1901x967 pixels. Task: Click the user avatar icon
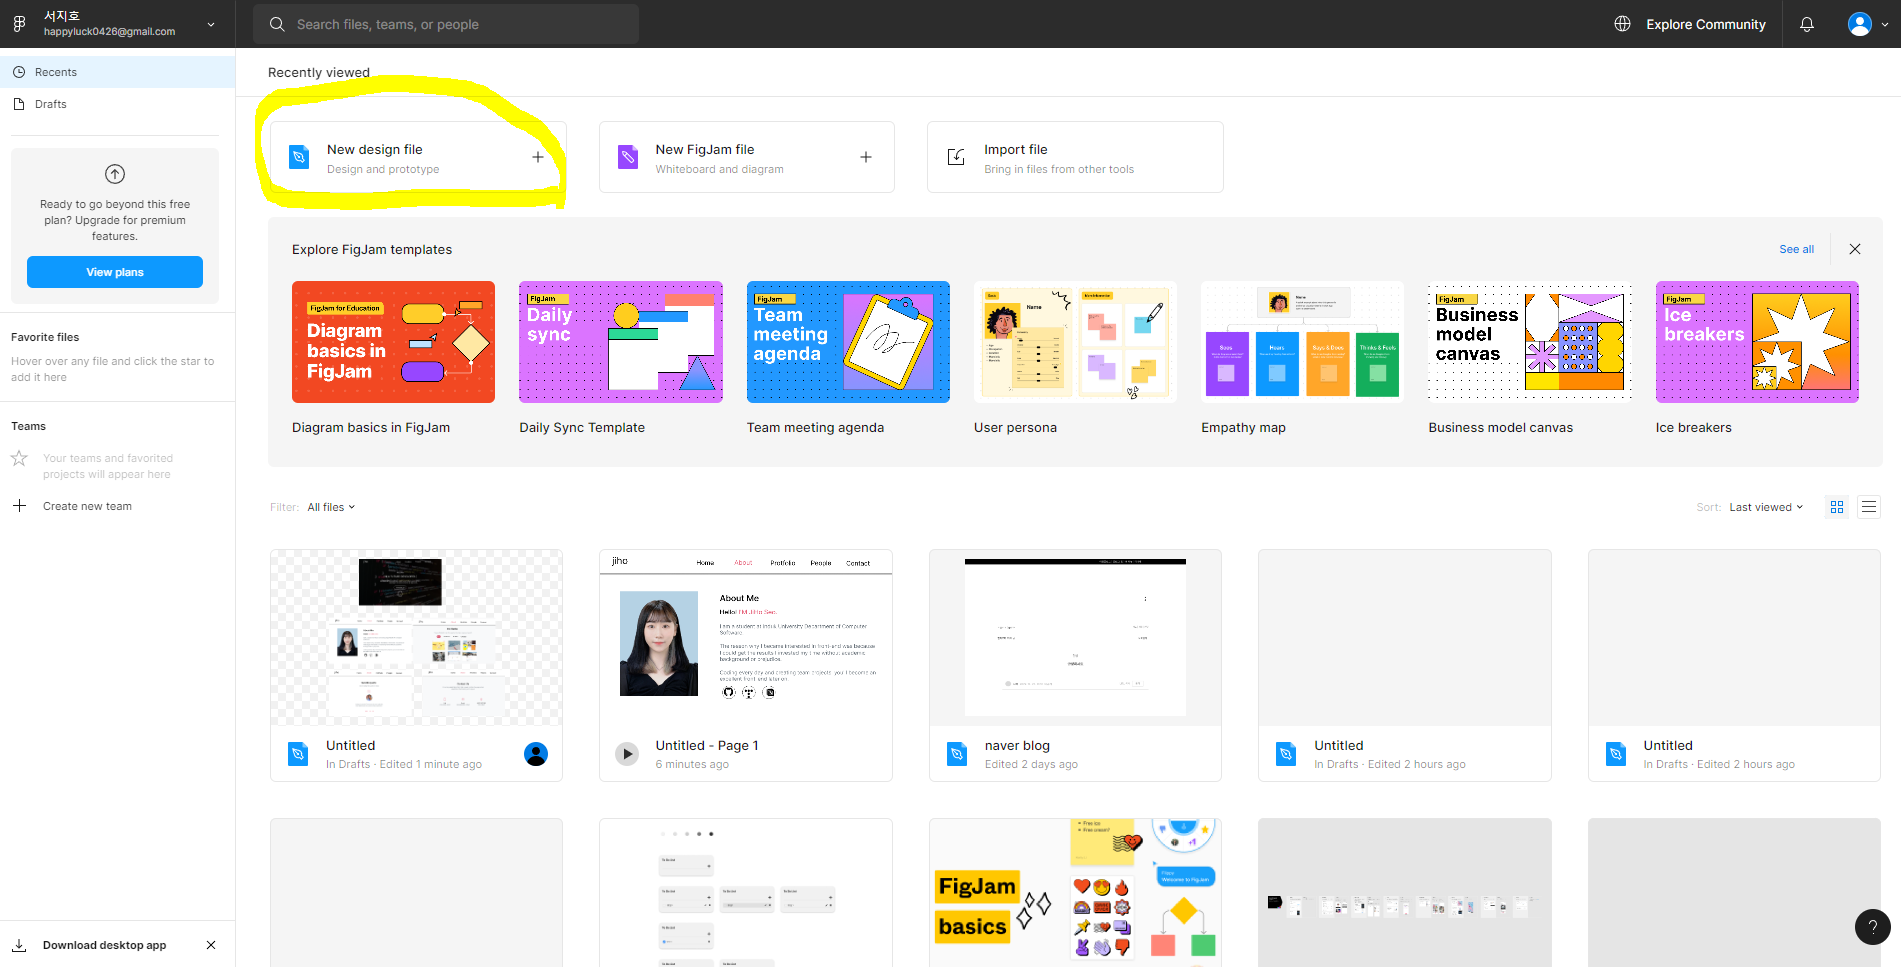tap(1859, 24)
